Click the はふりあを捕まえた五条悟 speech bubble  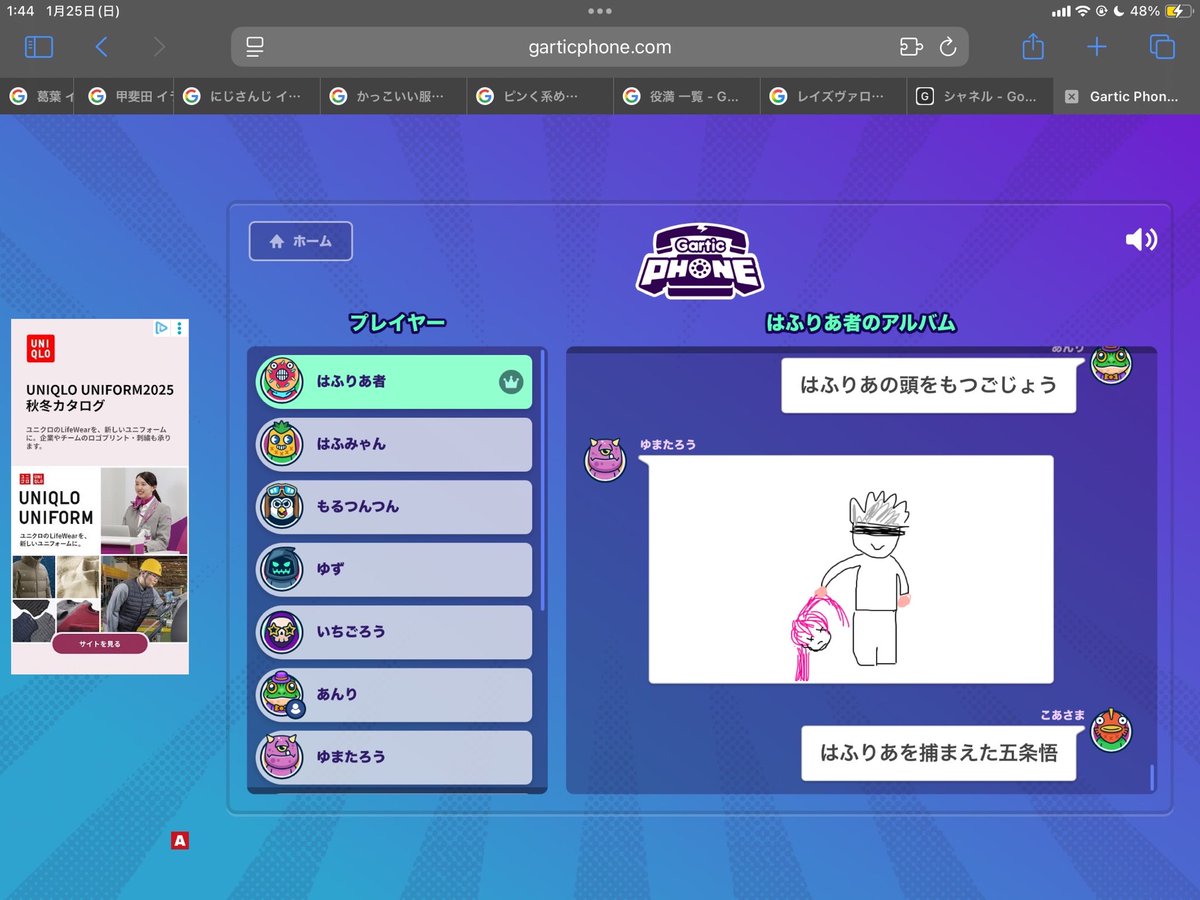[x=938, y=753]
